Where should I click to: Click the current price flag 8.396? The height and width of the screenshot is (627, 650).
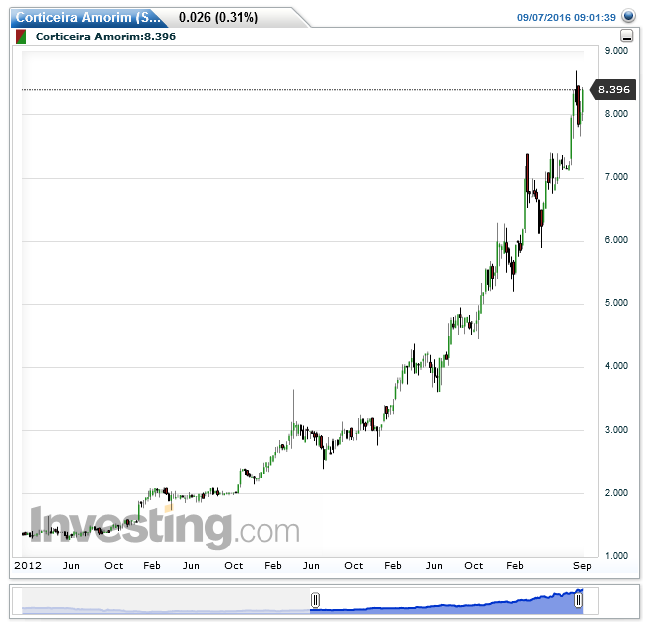click(x=613, y=90)
